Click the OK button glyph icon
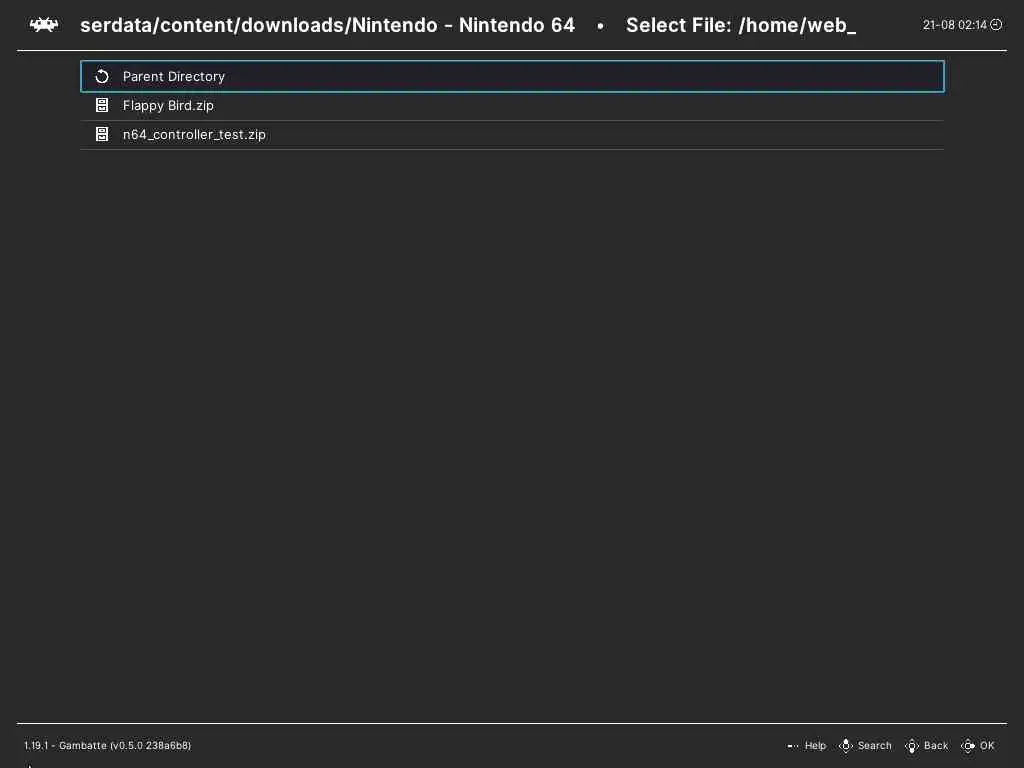The height and width of the screenshot is (768, 1024). coord(968,746)
